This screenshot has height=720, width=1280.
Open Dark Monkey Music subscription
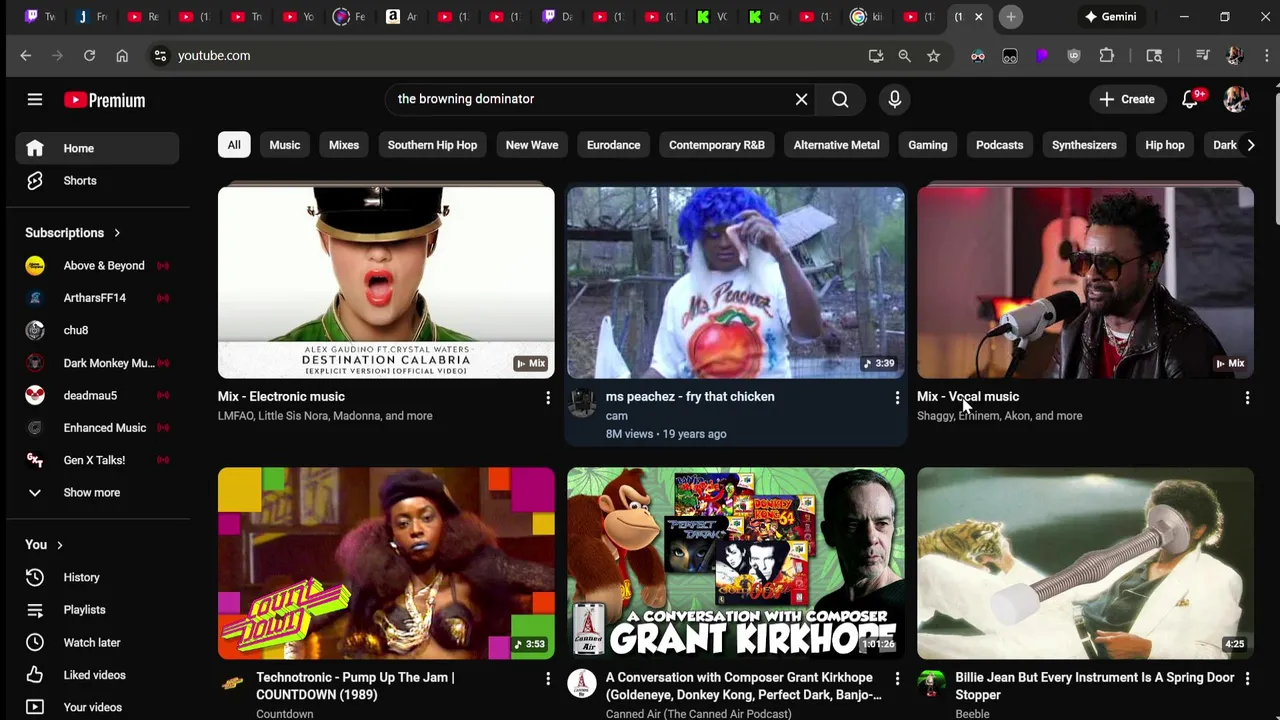point(97,363)
